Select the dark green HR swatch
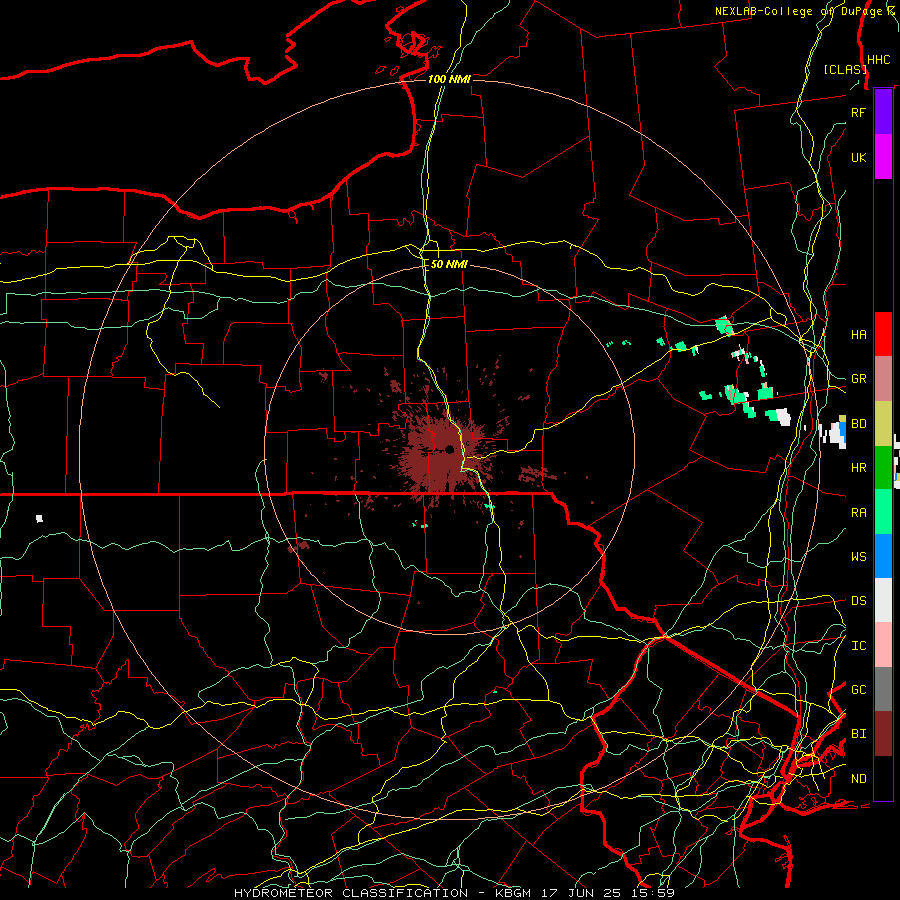The width and height of the screenshot is (900, 900). 883,468
